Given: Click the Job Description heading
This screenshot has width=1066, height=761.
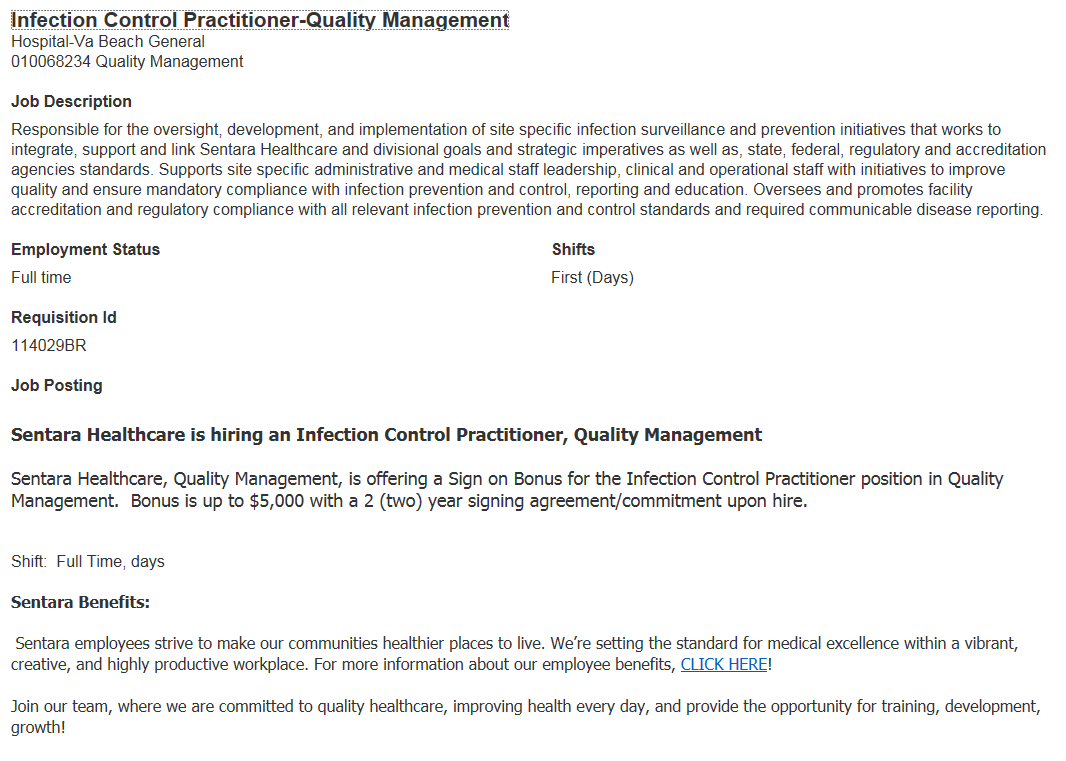Looking at the screenshot, I should (x=71, y=102).
